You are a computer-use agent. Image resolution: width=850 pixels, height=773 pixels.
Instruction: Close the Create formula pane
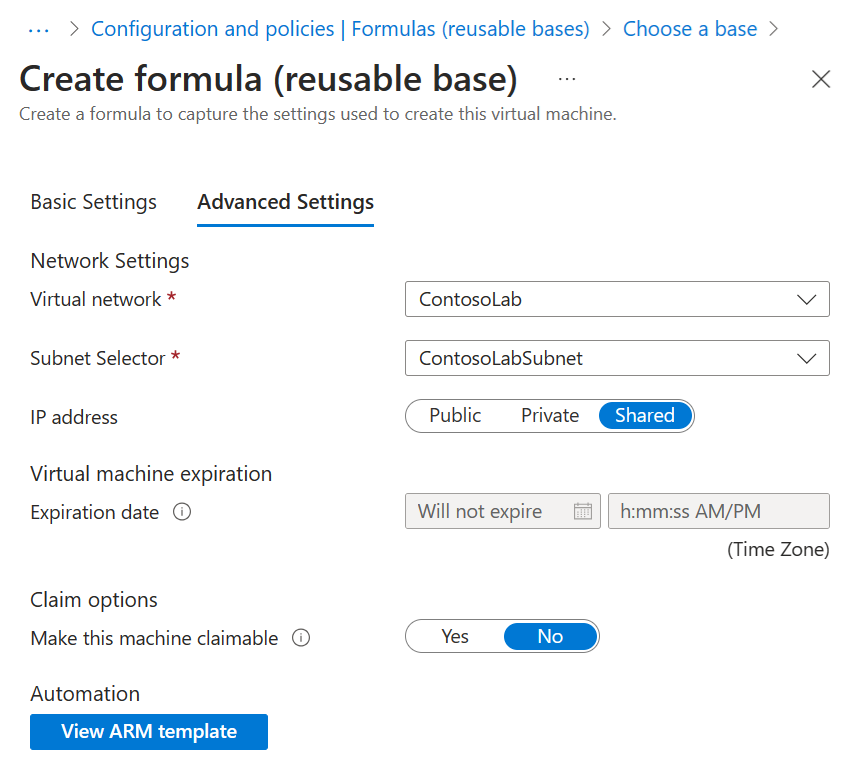pos(821,80)
